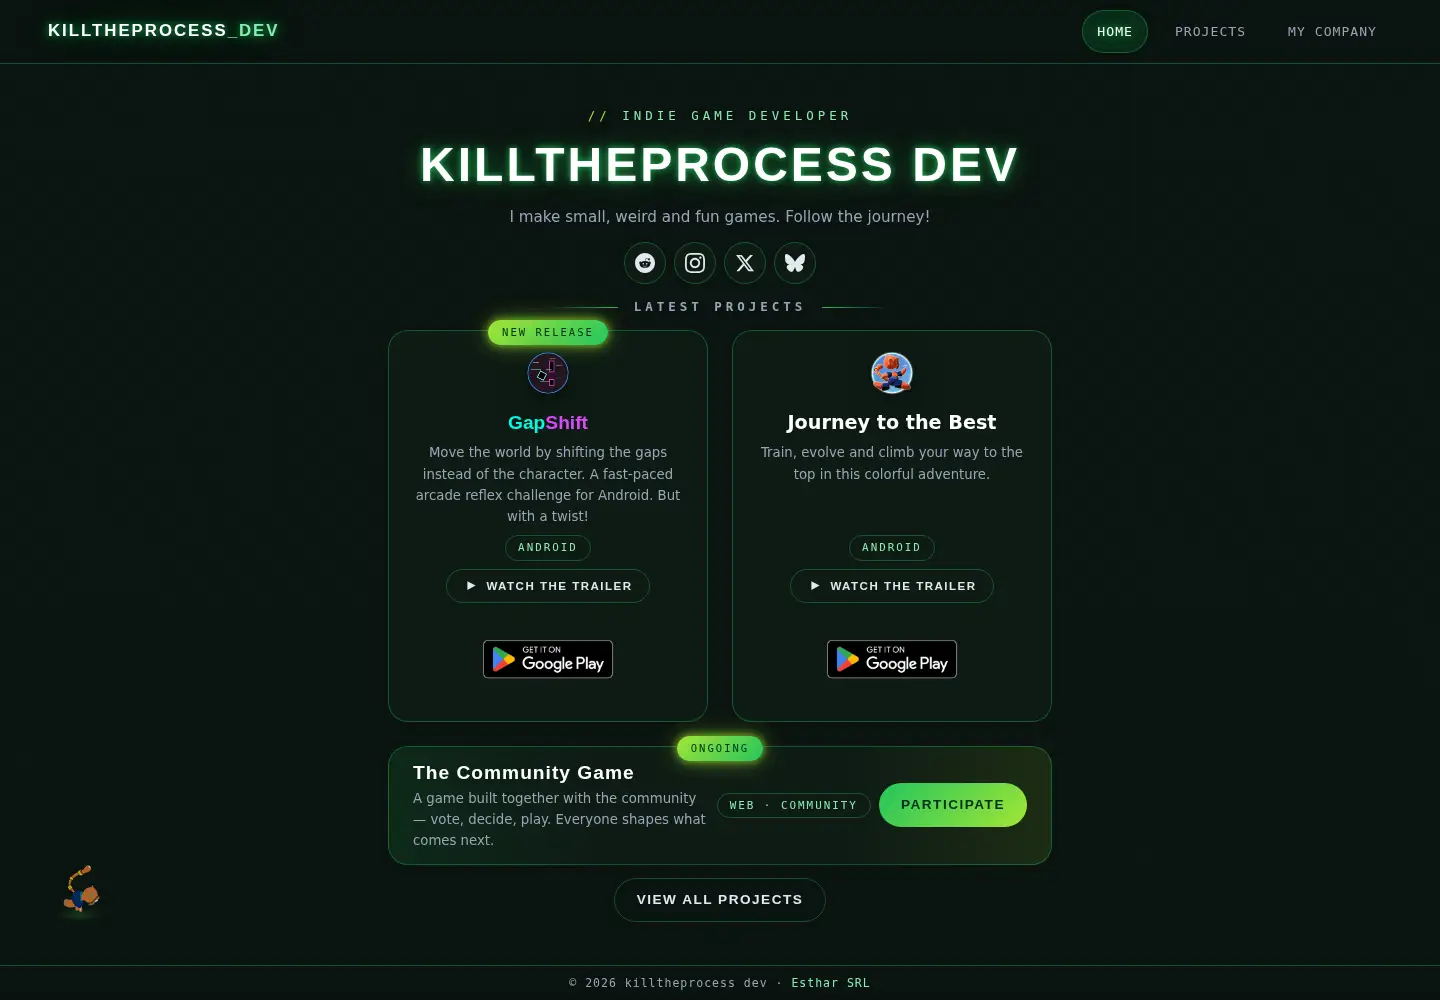Get GapShift on Google Play
Image resolution: width=1440 pixels, height=1000 pixels.
click(x=548, y=659)
